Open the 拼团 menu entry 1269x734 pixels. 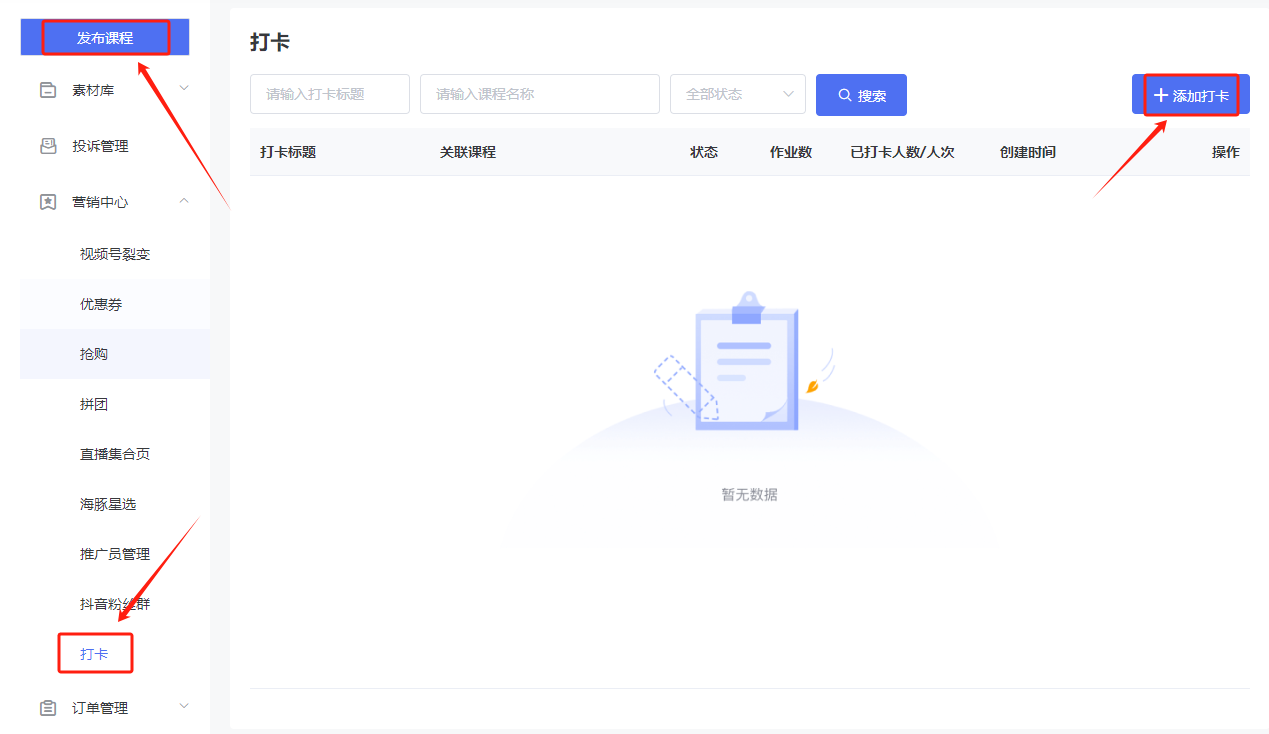(x=94, y=404)
